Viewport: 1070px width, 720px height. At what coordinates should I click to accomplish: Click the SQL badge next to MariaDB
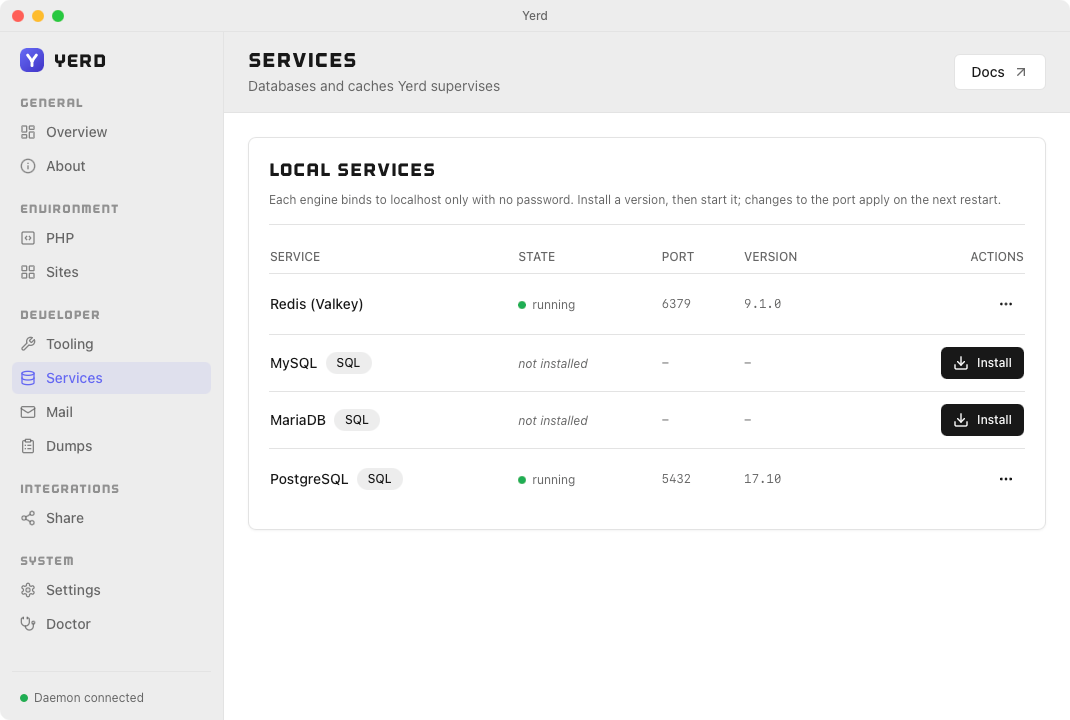pos(356,420)
